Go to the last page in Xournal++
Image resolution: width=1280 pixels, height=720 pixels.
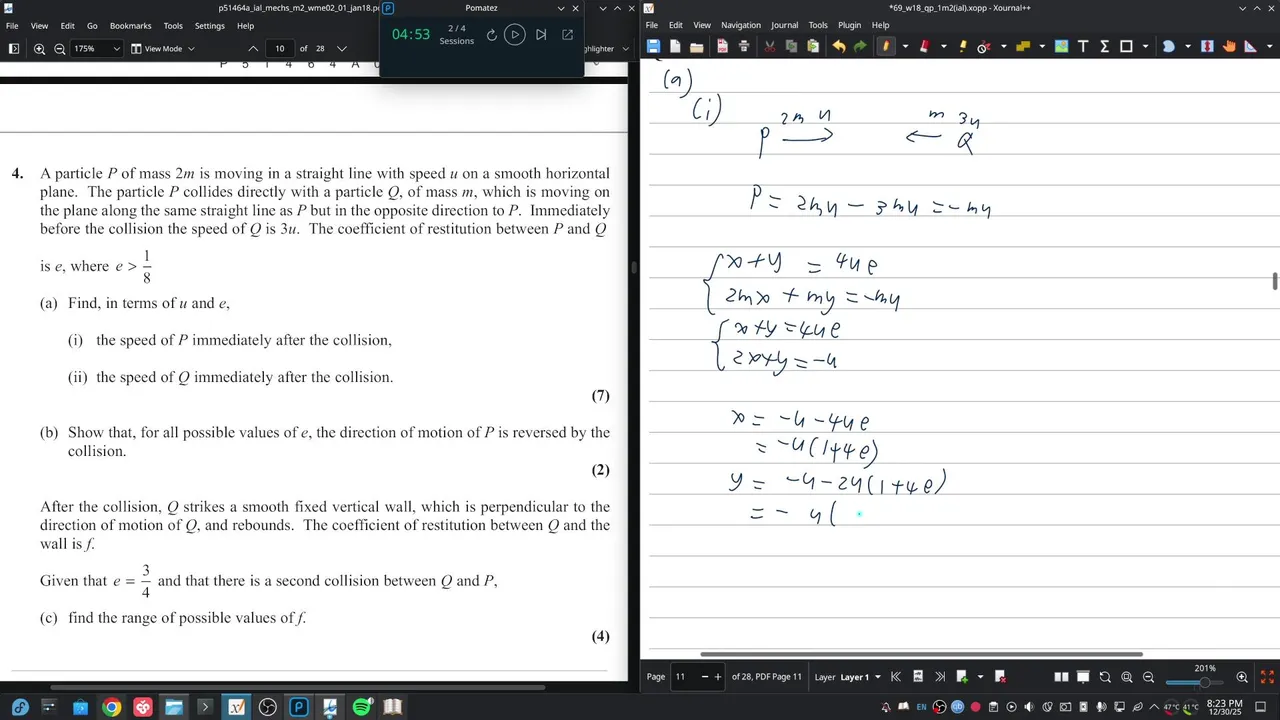click(940, 677)
